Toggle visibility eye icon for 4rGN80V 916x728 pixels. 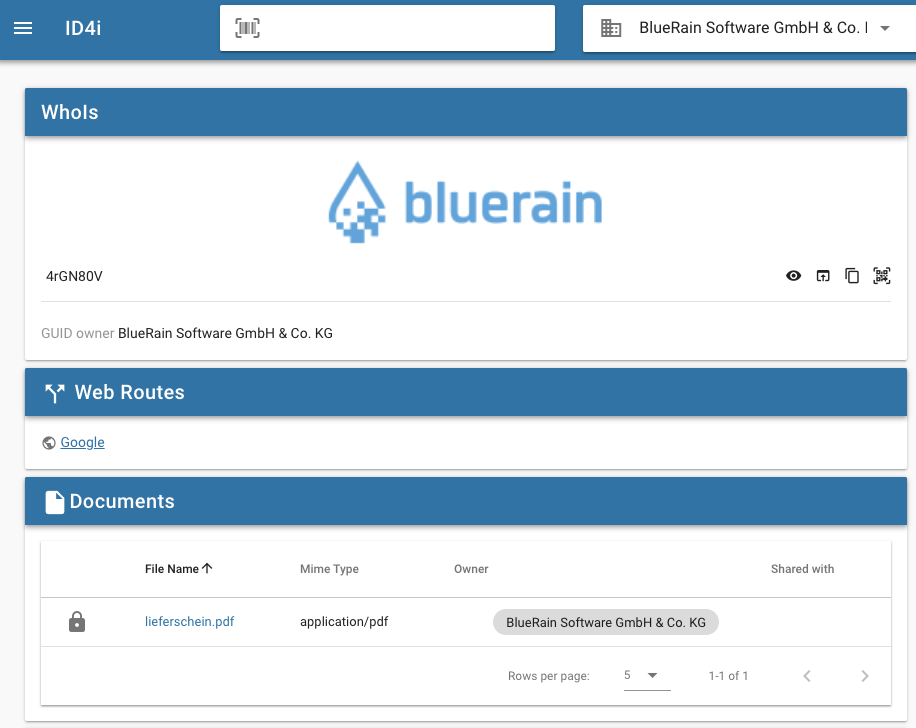pos(793,276)
